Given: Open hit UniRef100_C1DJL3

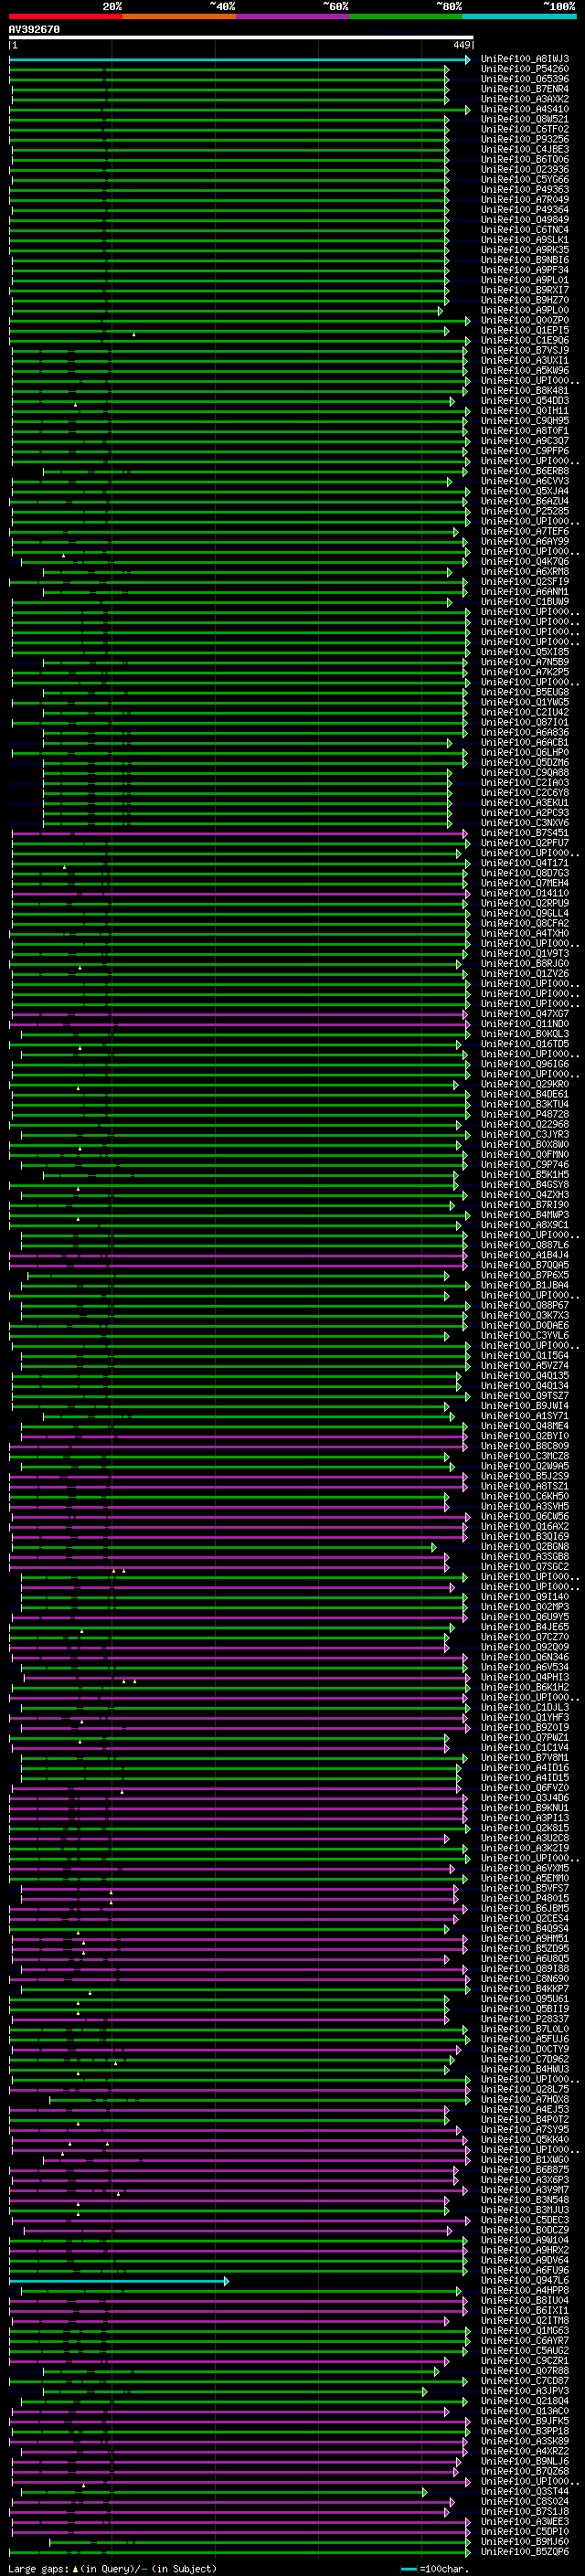Looking at the screenshot, I should pos(524,1707).
